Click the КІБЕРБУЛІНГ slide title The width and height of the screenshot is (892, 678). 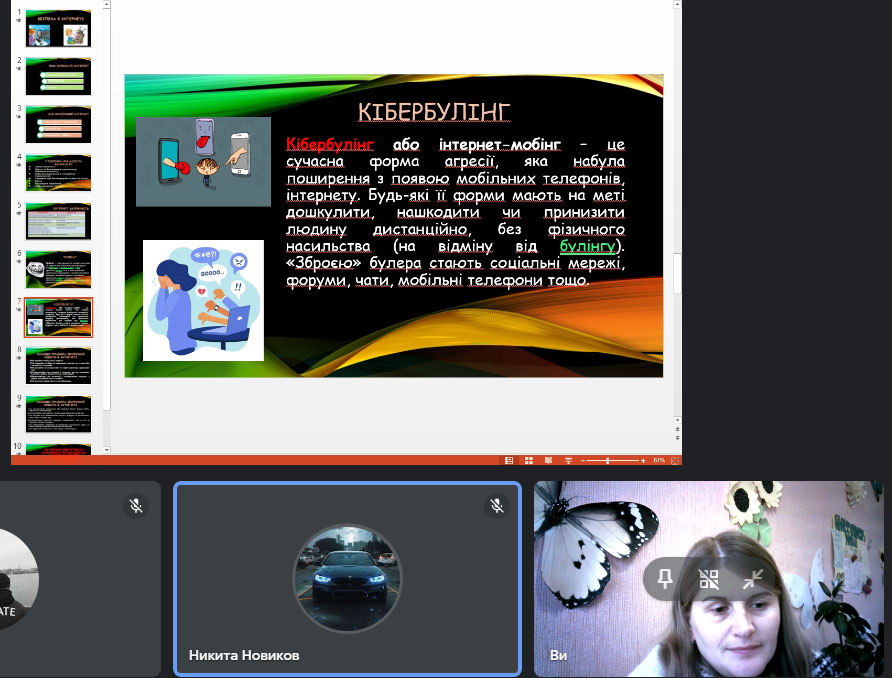pos(434,112)
